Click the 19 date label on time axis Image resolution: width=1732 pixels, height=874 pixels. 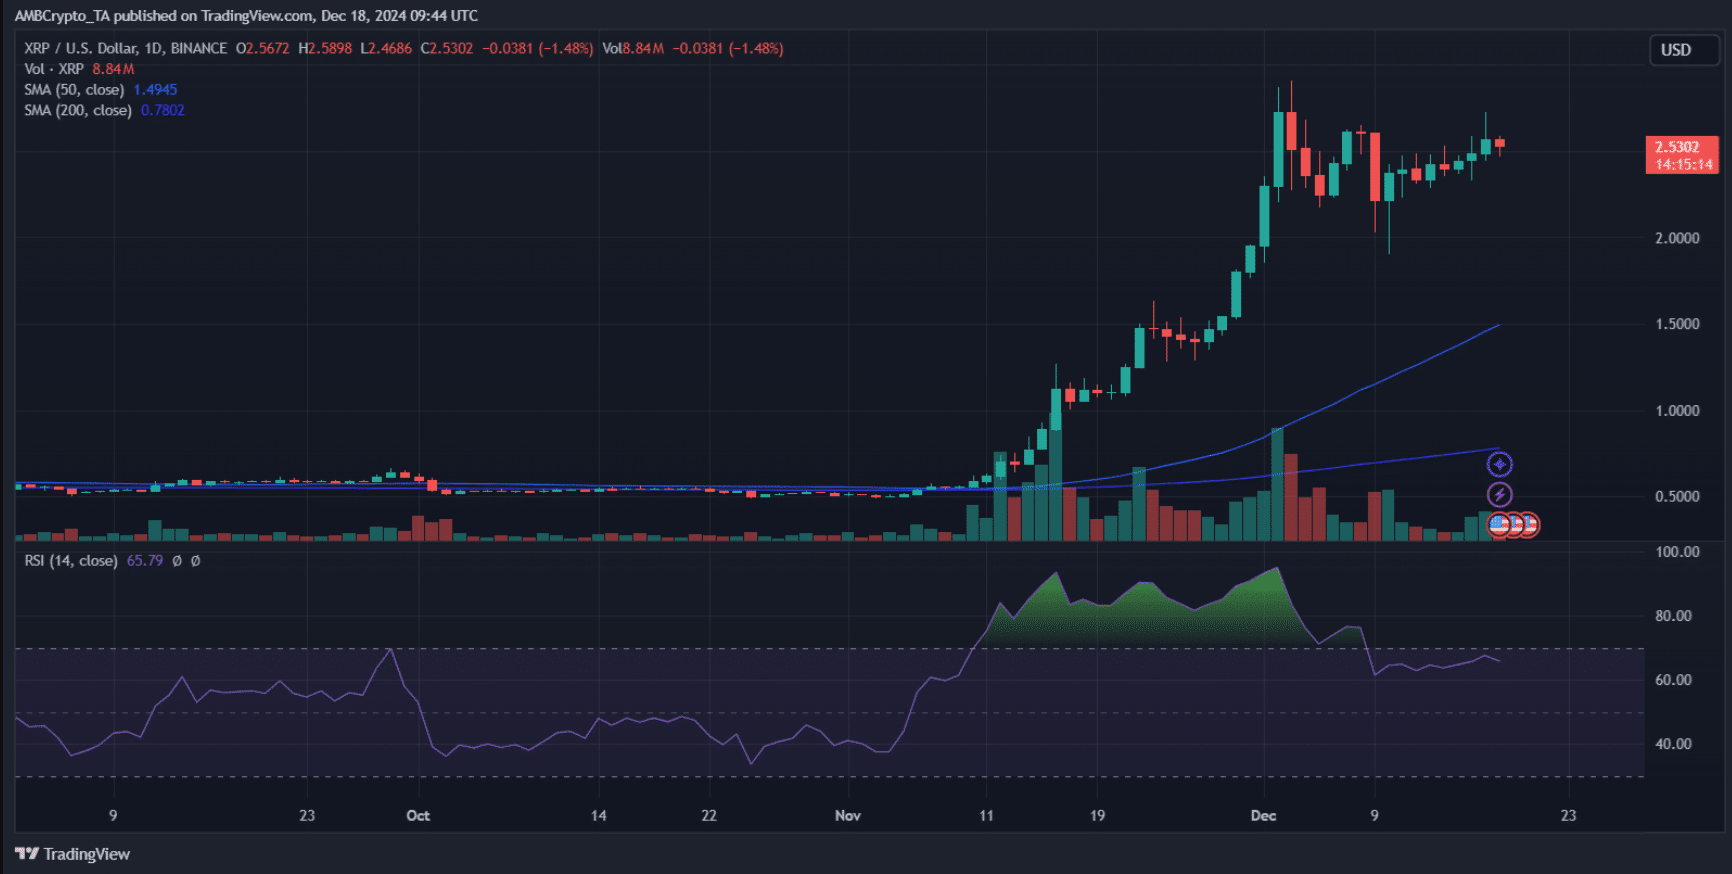point(1097,816)
